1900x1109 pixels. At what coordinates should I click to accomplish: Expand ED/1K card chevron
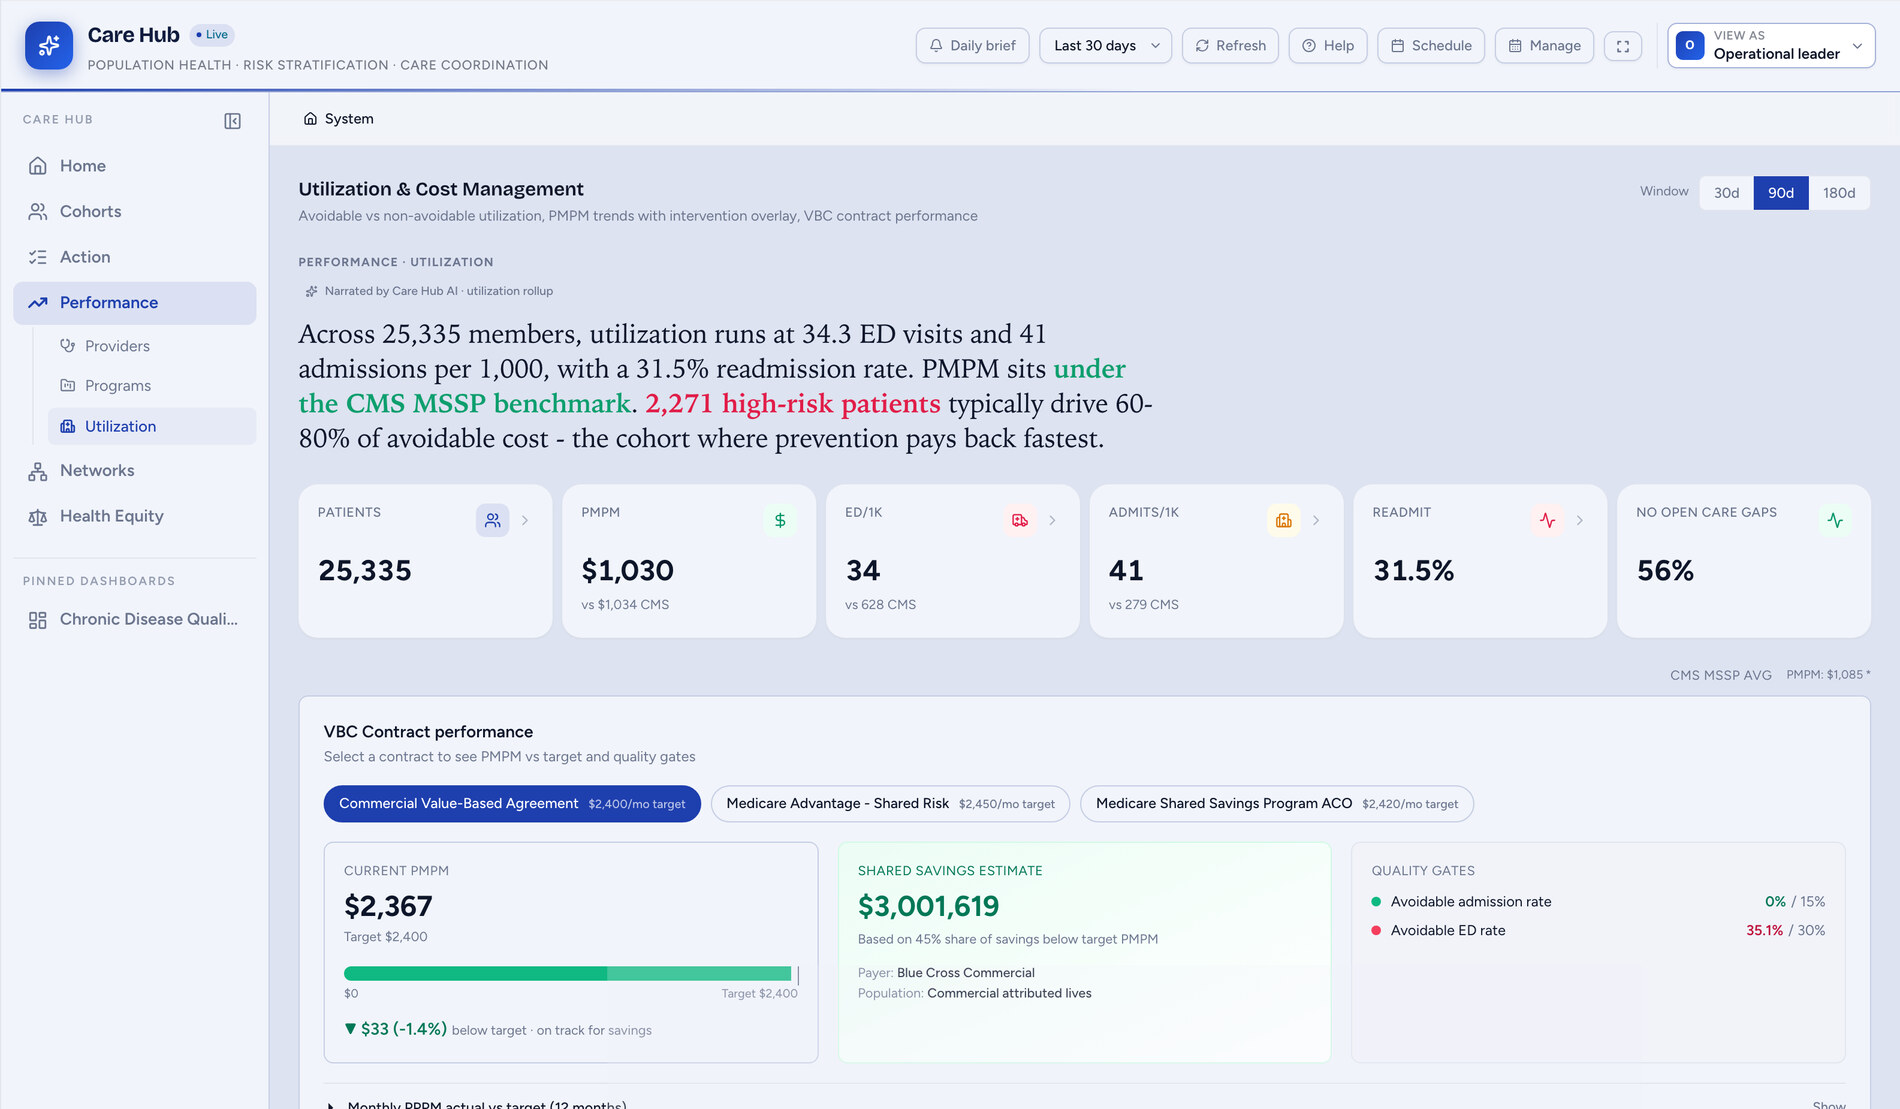point(1052,520)
